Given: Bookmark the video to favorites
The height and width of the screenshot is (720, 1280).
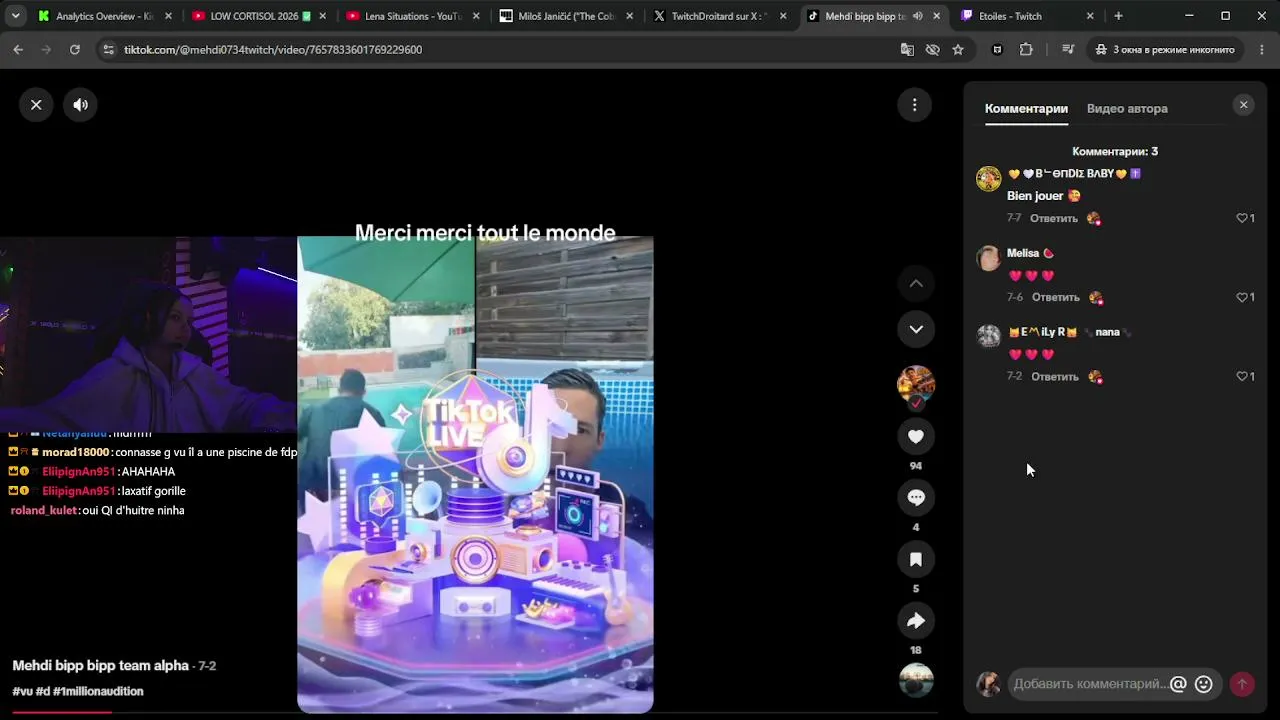Looking at the screenshot, I should [915, 559].
